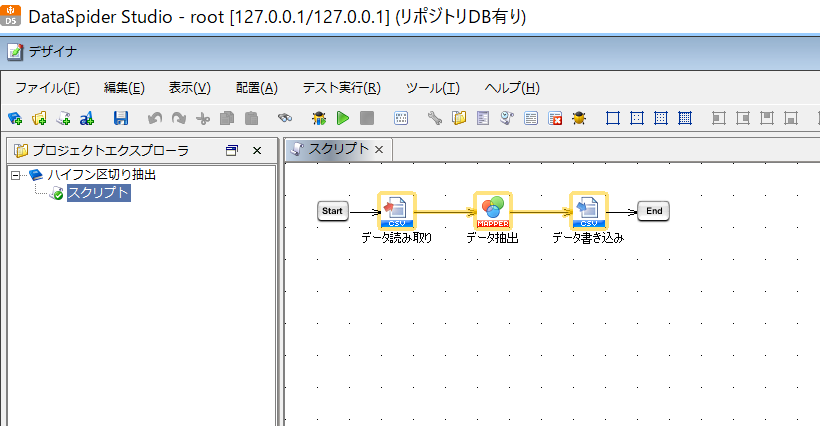Click the clock scheduler icon in toolbar
820x426 pixels.
point(507,118)
